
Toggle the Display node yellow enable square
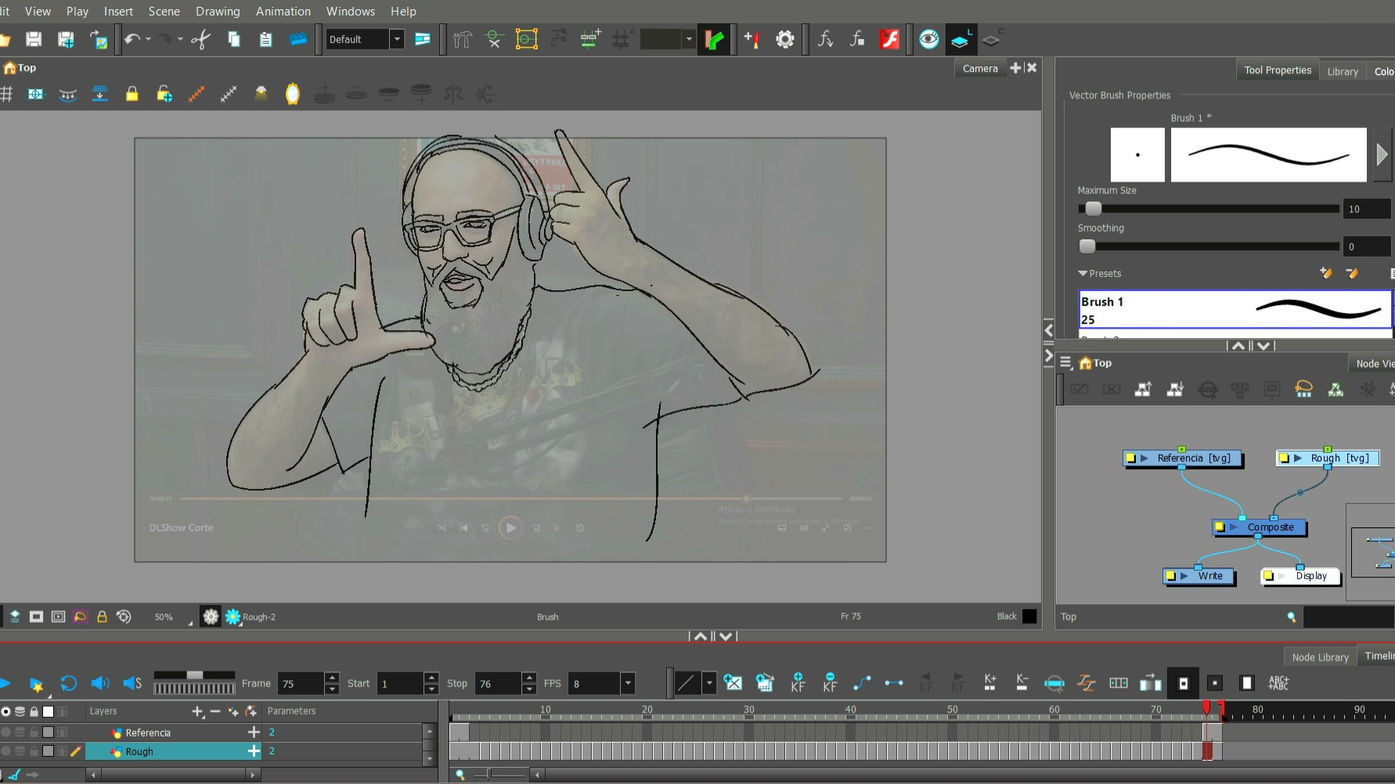tap(1269, 576)
